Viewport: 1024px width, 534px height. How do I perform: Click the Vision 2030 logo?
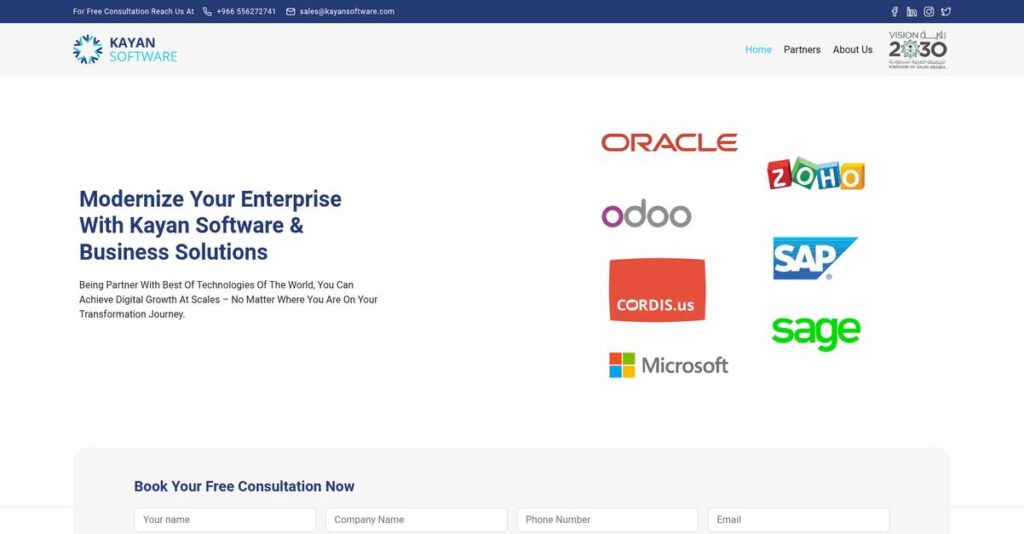pyautogui.click(x=918, y=50)
